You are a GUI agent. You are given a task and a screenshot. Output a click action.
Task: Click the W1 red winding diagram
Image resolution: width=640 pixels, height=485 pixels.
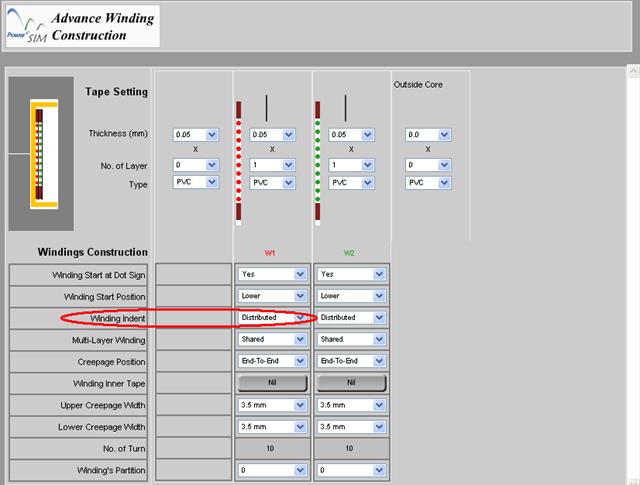tap(239, 160)
